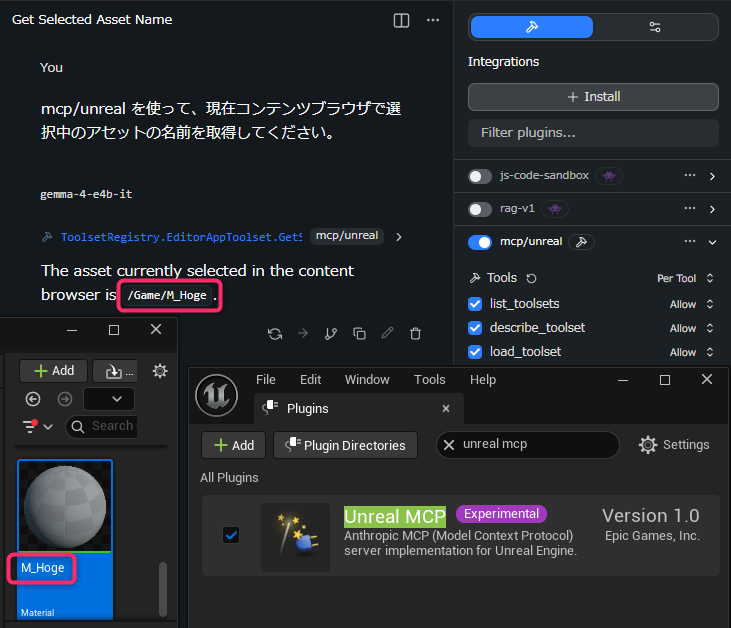Select the M_Hoge material thumbnail
This screenshot has height=628, width=731.
pos(65,506)
